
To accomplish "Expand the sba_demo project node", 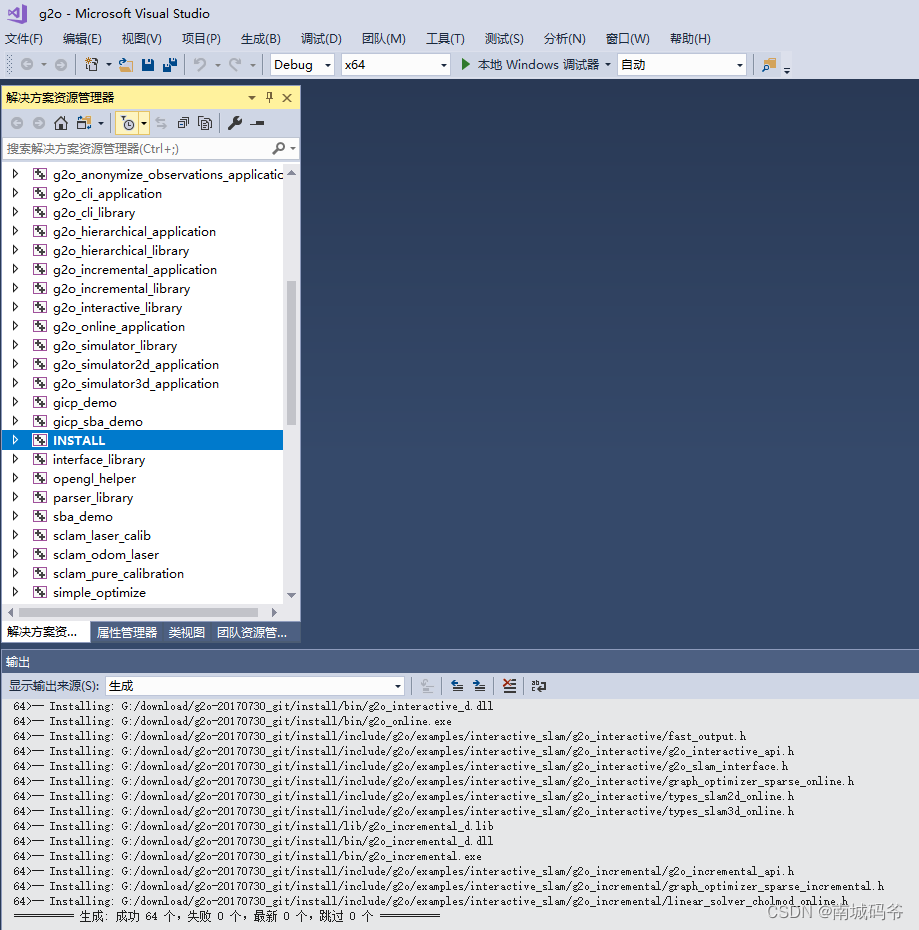I will (x=15, y=516).
